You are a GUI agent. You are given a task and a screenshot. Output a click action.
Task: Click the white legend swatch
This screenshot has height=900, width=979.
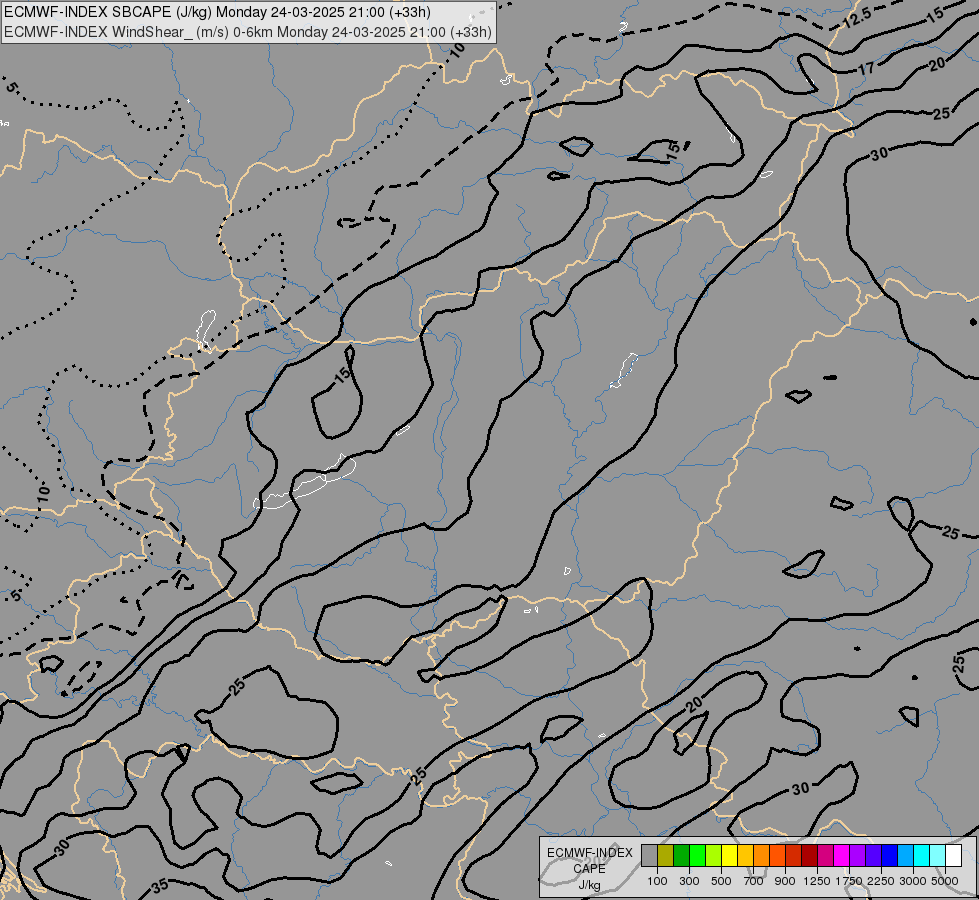click(x=953, y=856)
